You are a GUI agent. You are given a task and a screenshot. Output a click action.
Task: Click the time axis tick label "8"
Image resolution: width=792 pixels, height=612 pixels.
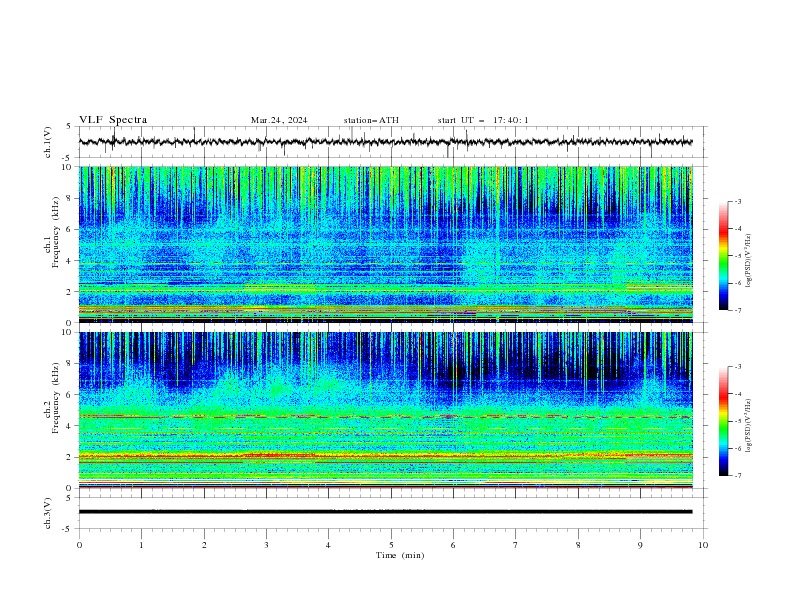click(x=578, y=545)
